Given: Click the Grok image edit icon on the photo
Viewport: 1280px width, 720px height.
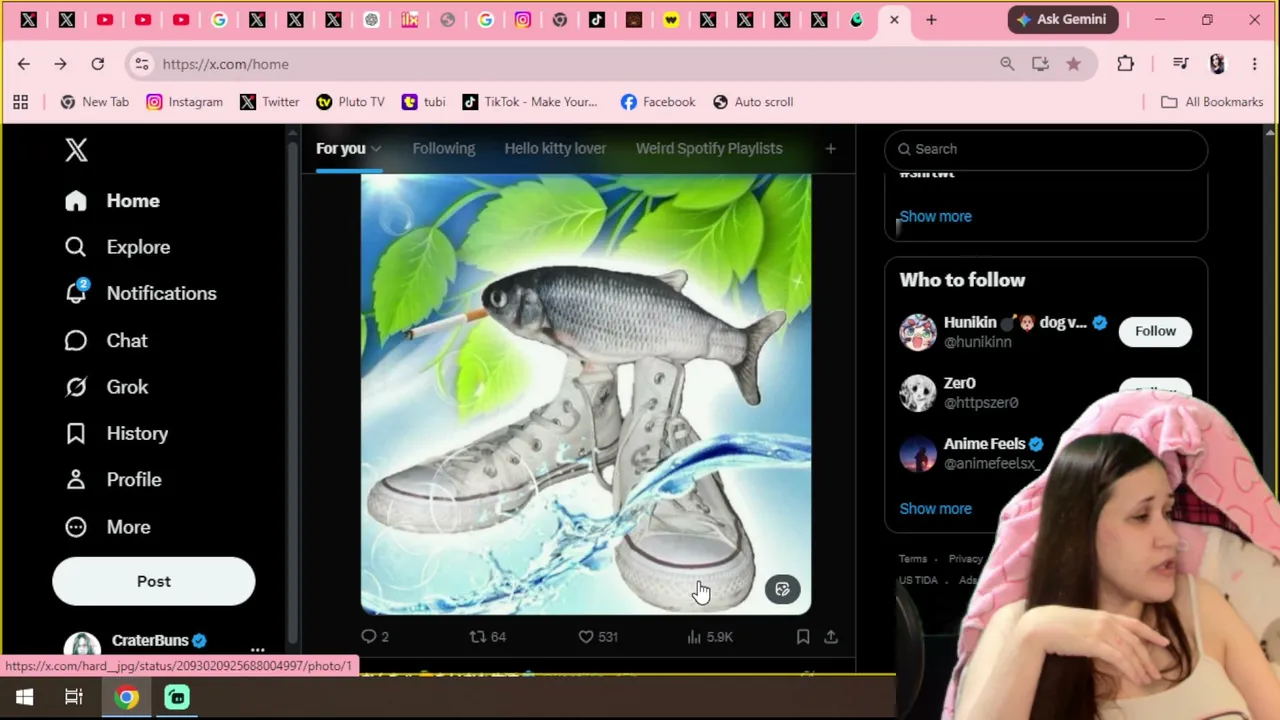Looking at the screenshot, I should coord(782,589).
